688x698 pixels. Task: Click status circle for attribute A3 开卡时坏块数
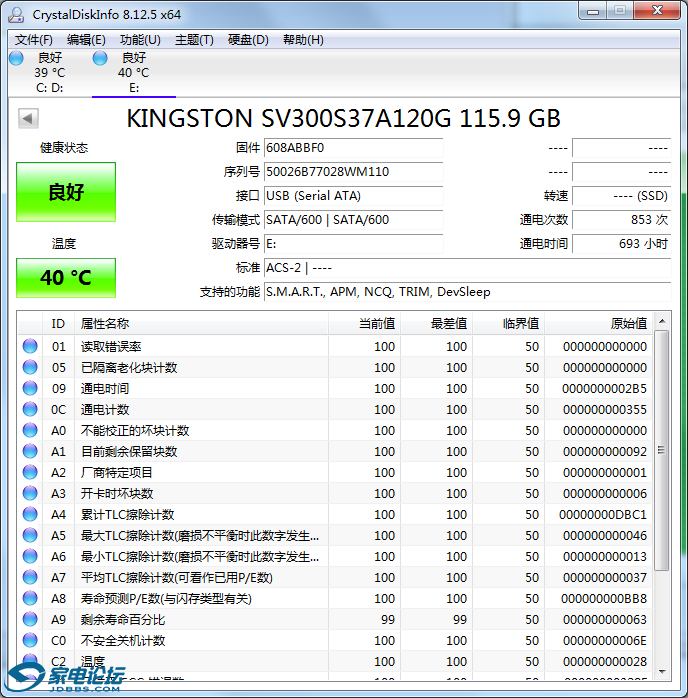30,493
